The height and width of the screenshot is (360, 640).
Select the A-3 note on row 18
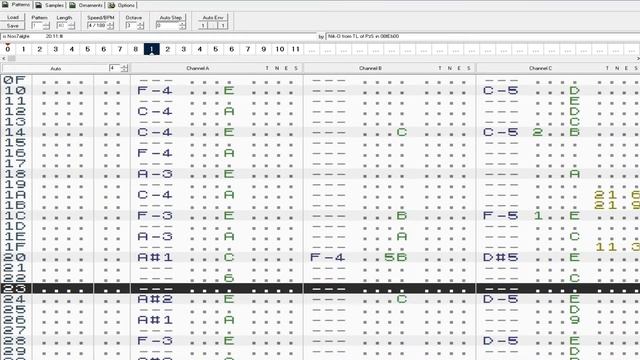(x=155, y=174)
